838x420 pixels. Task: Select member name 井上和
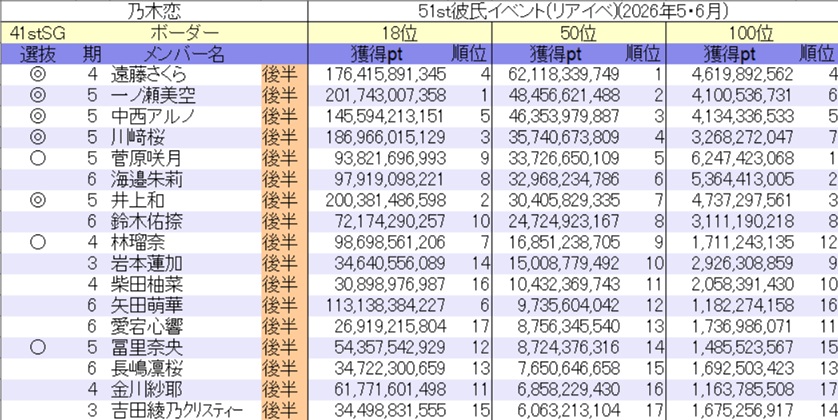coord(138,200)
